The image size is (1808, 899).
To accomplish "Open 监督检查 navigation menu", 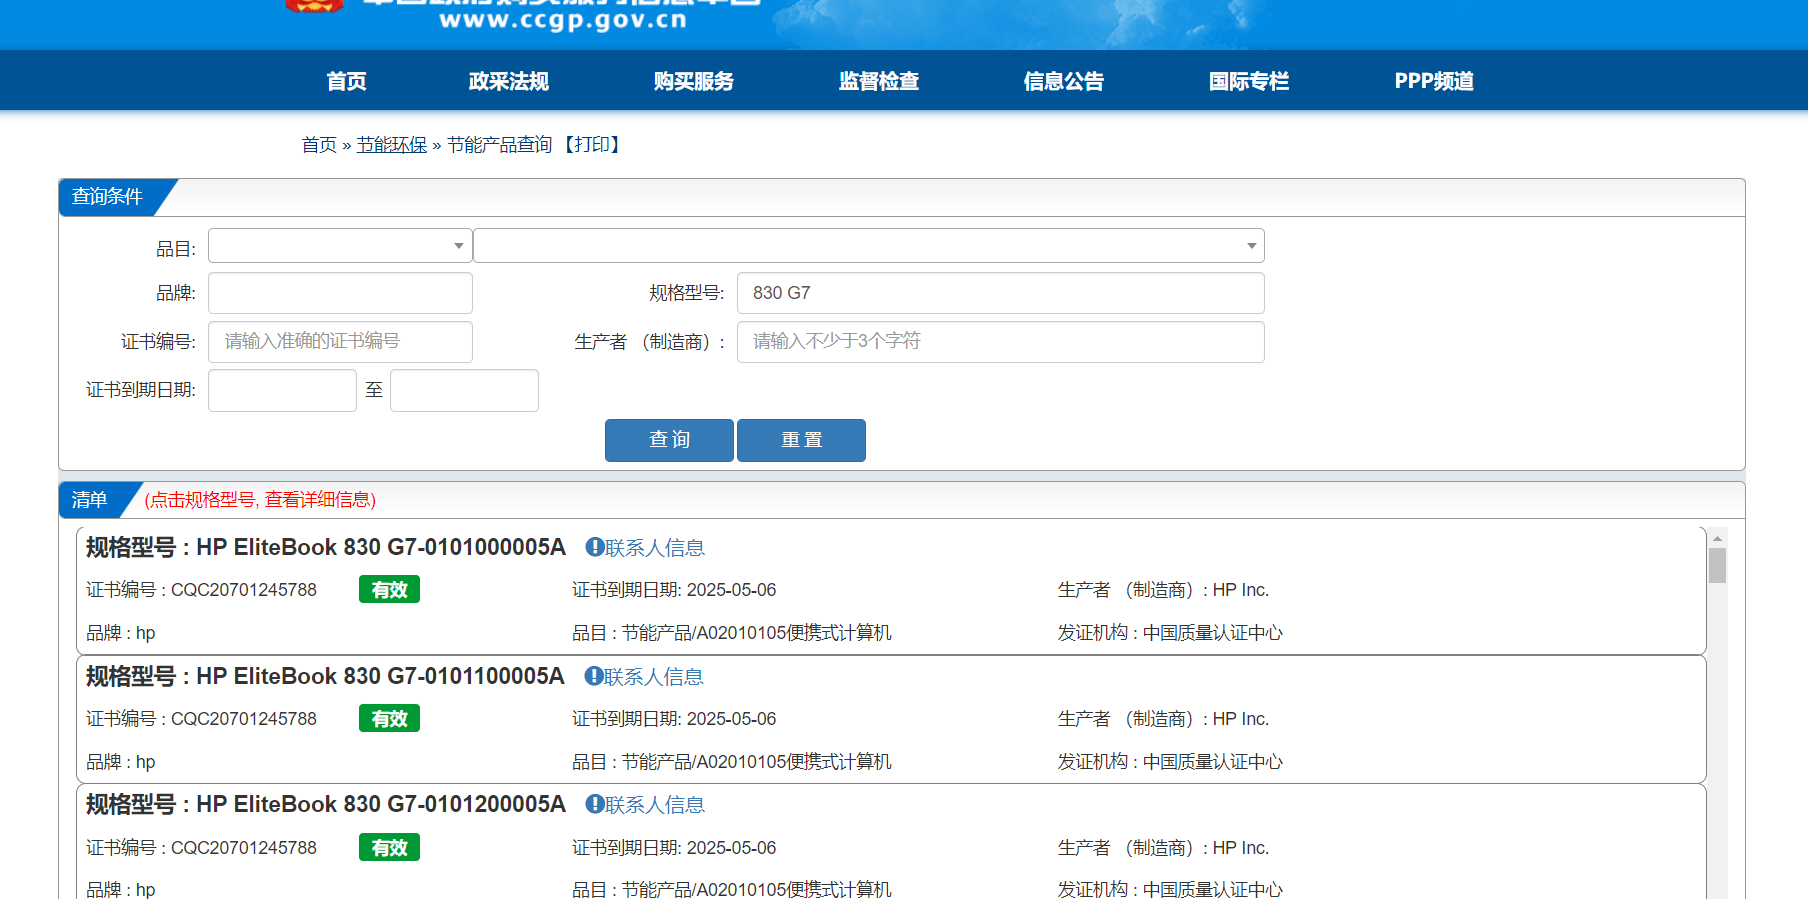I will pyautogui.click(x=878, y=81).
